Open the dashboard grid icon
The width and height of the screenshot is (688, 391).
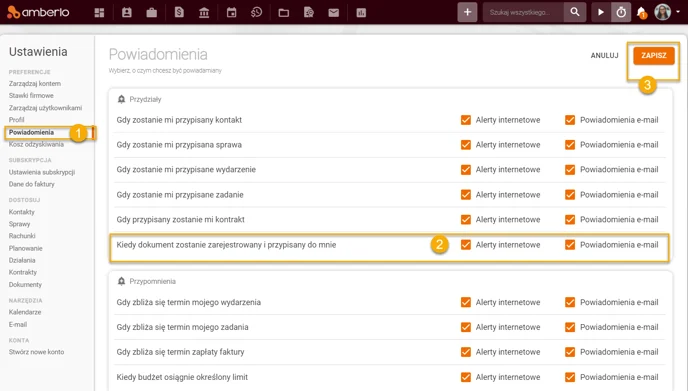point(100,13)
